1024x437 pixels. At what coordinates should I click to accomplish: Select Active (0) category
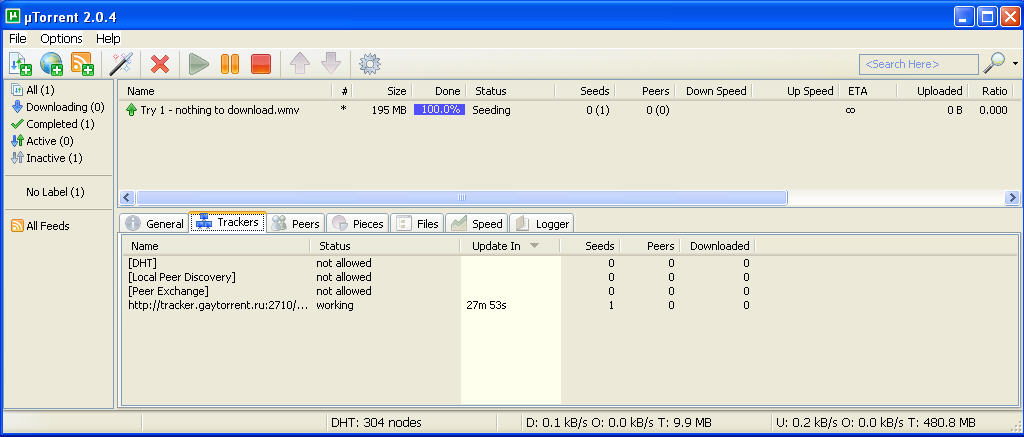click(42, 141)
